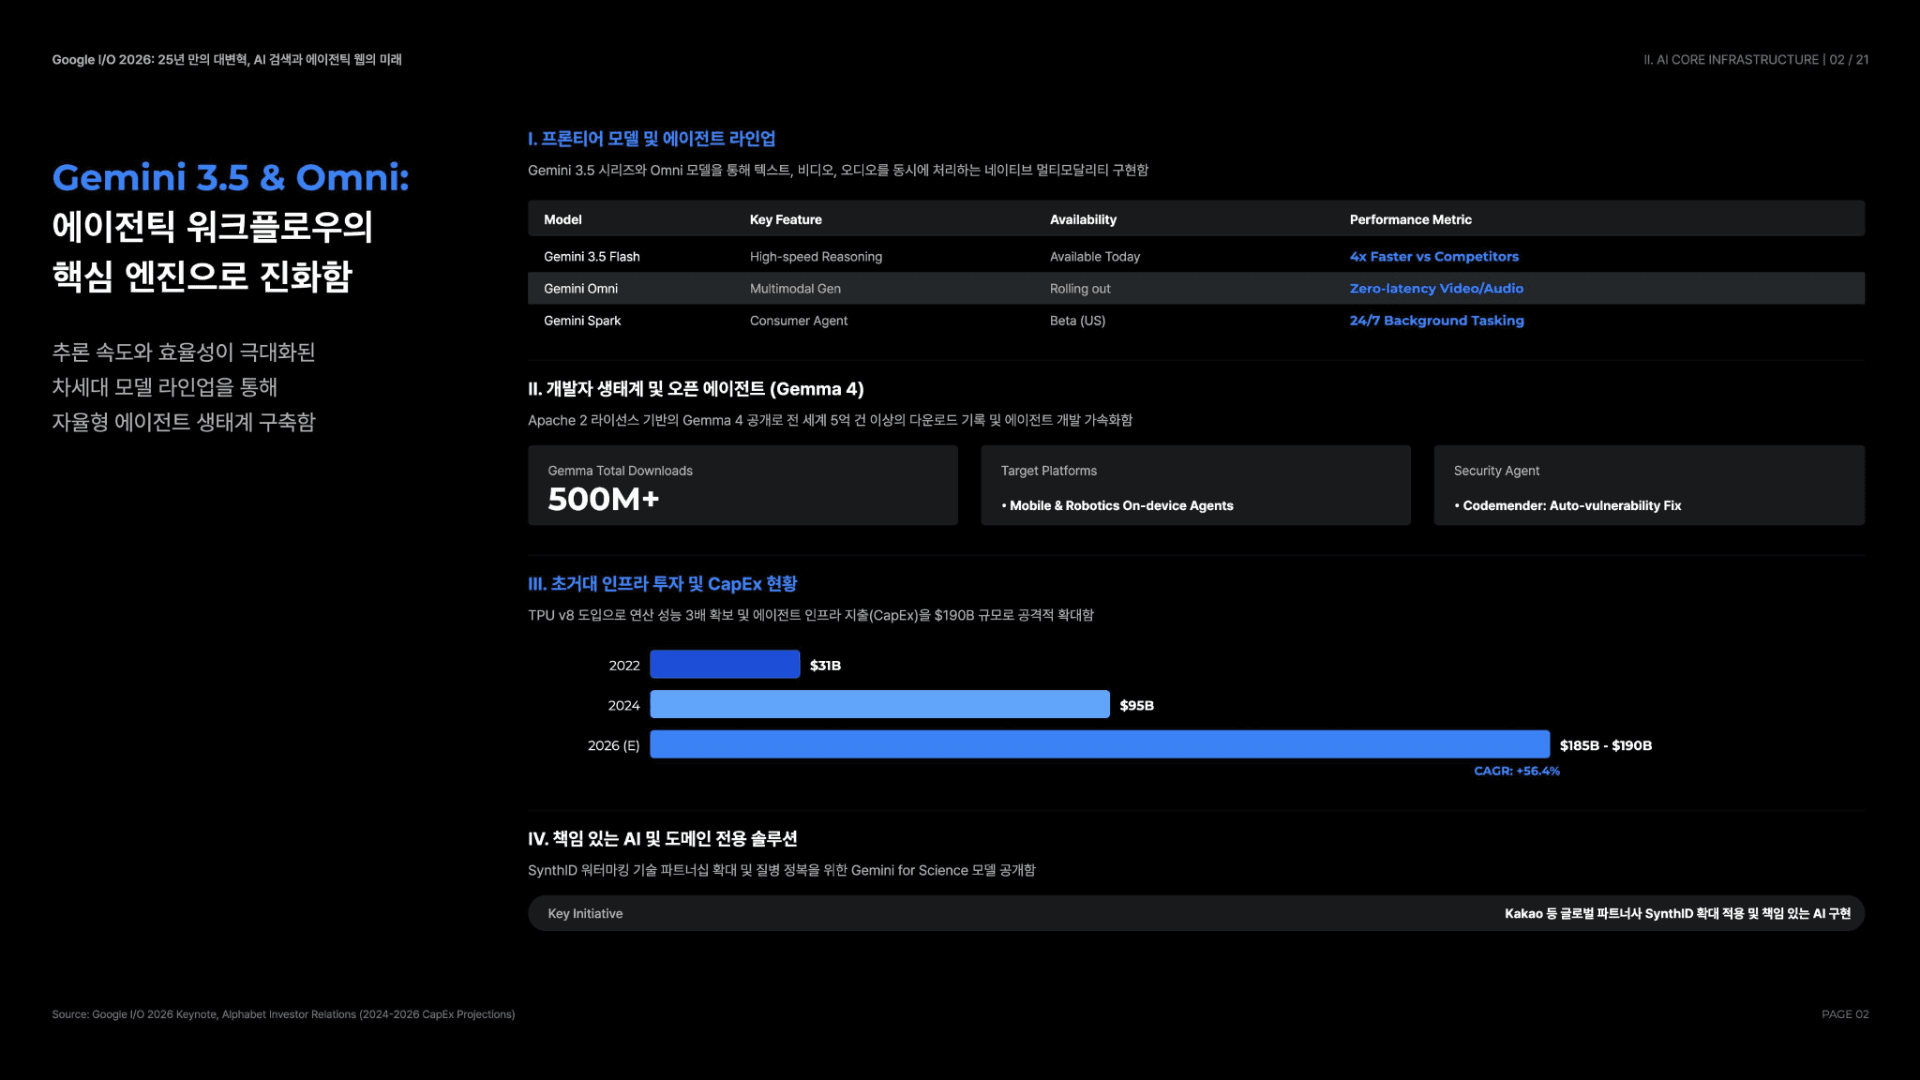Click the 'Target Platforms' card label
Image resolution: width=1920 pixels, height=1080 pixels.
[1049, 471]
